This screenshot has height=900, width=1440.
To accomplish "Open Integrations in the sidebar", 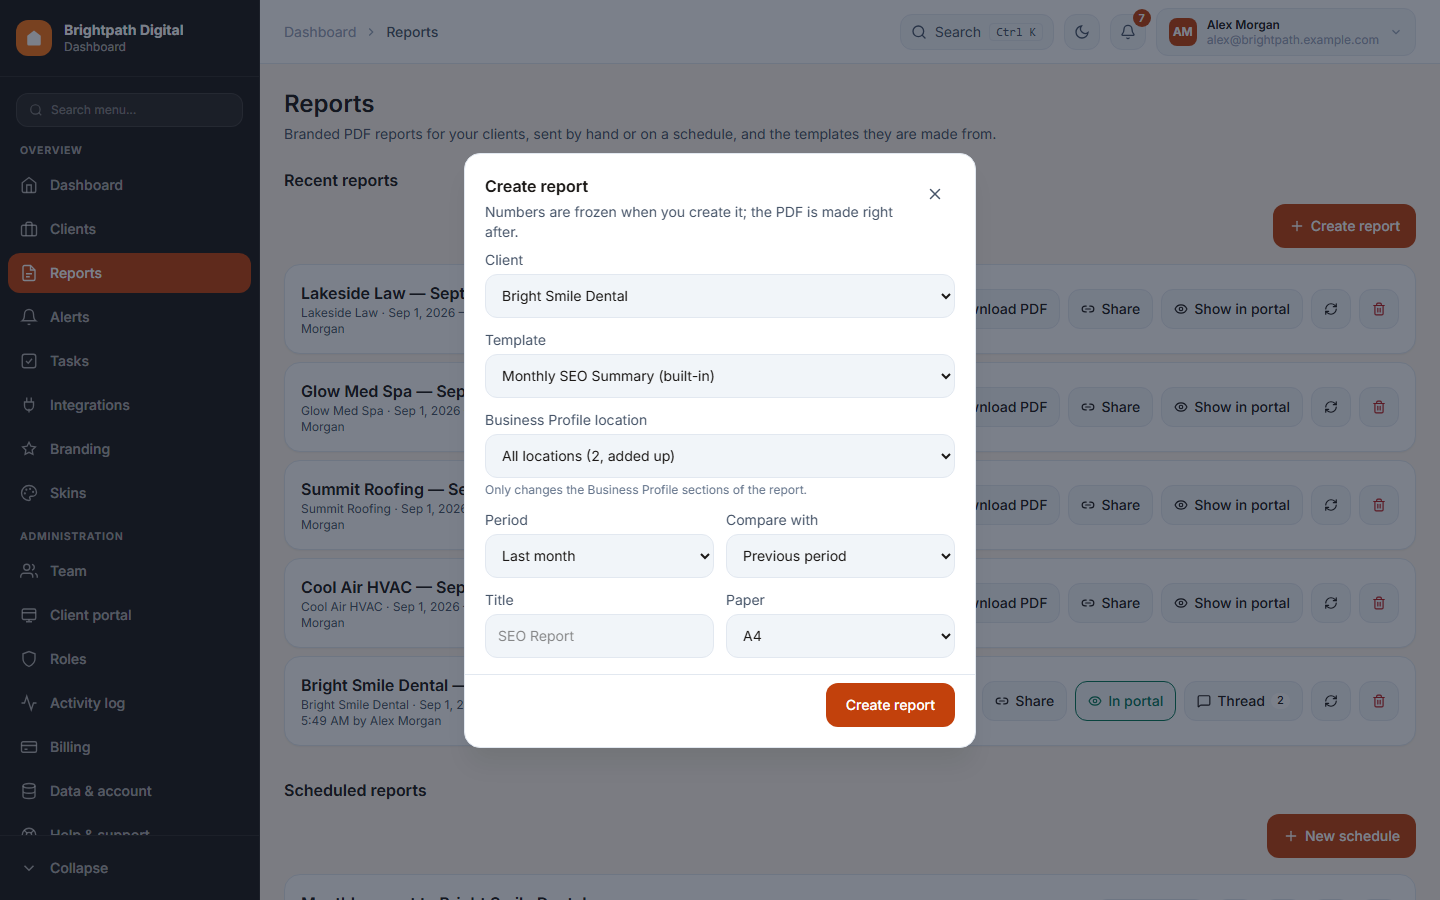I will tap(130, 405).
